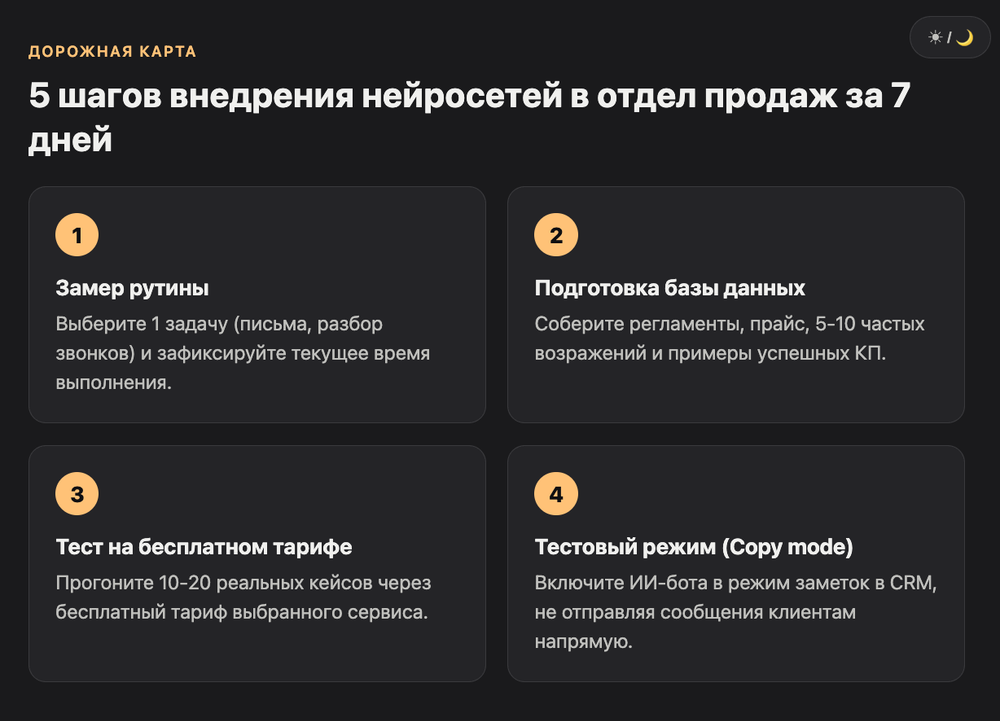Click the description starting 'Выберите 1 задачу'

[x=243, y=353]
